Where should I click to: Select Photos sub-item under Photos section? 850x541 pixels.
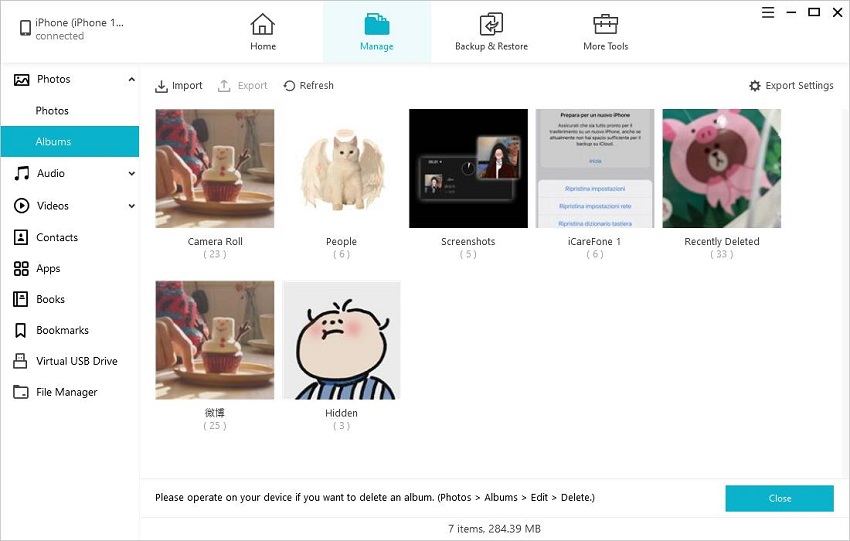(52, 111)
